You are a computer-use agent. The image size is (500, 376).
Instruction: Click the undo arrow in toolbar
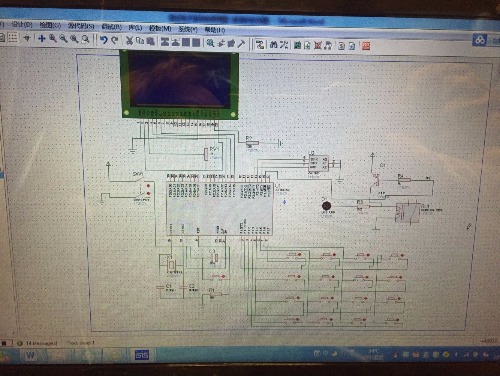[104, 40]
